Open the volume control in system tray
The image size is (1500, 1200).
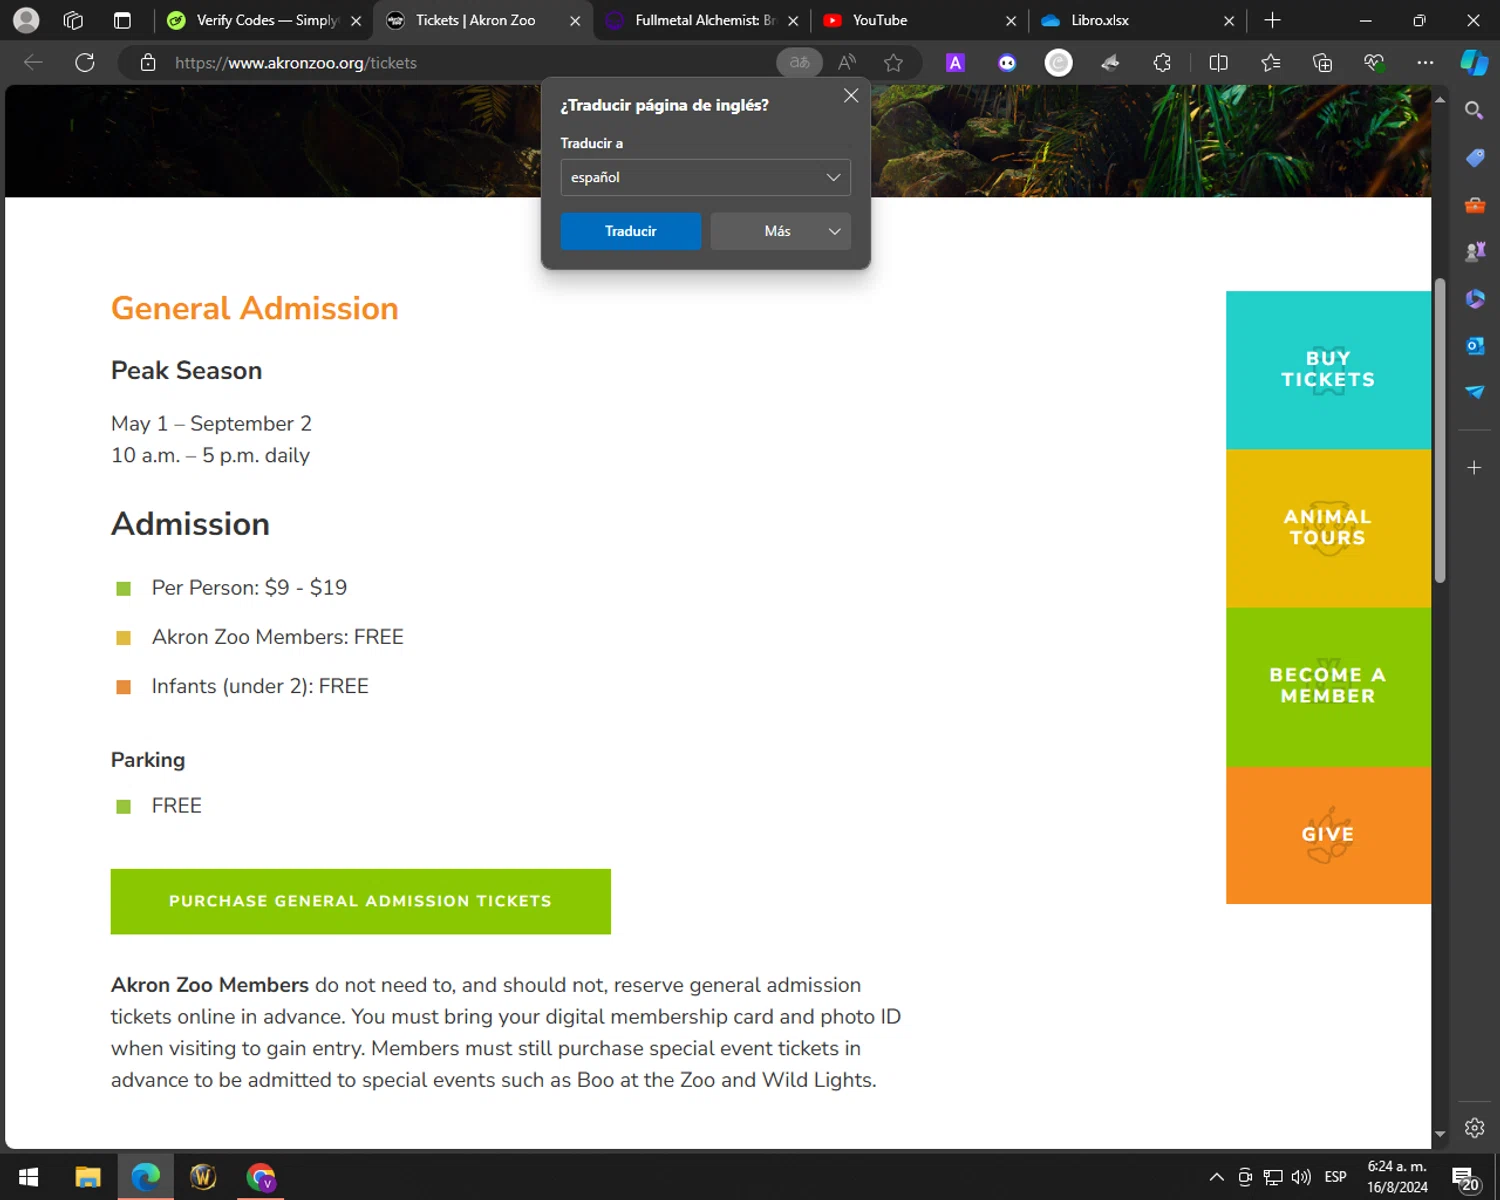pos(1301,1177)
